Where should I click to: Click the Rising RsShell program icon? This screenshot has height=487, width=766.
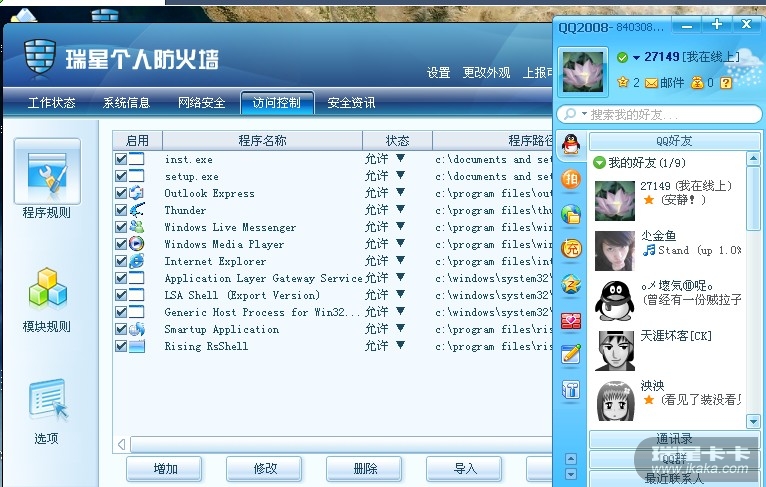[136, 346]
